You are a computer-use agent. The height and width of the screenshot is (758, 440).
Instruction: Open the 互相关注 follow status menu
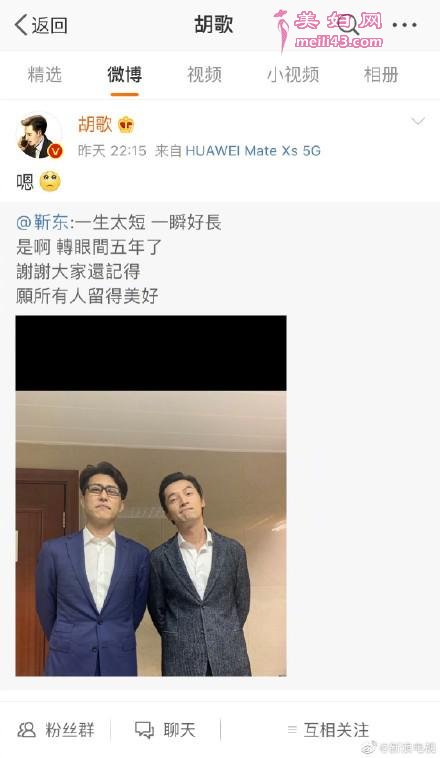(x=328, y=729)
